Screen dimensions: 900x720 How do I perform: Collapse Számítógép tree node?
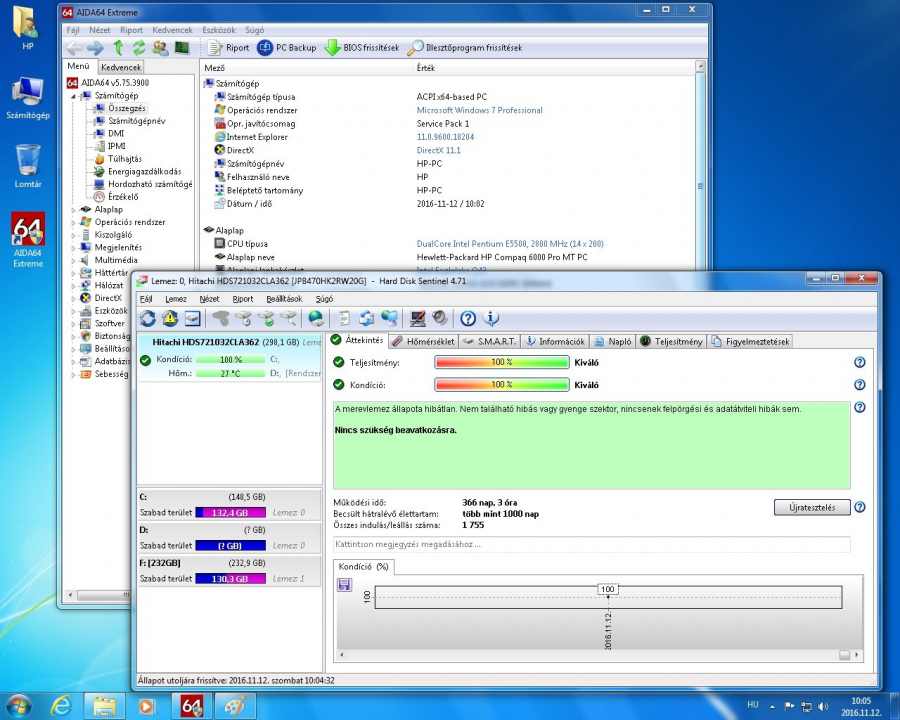click(x=73, y=96)
